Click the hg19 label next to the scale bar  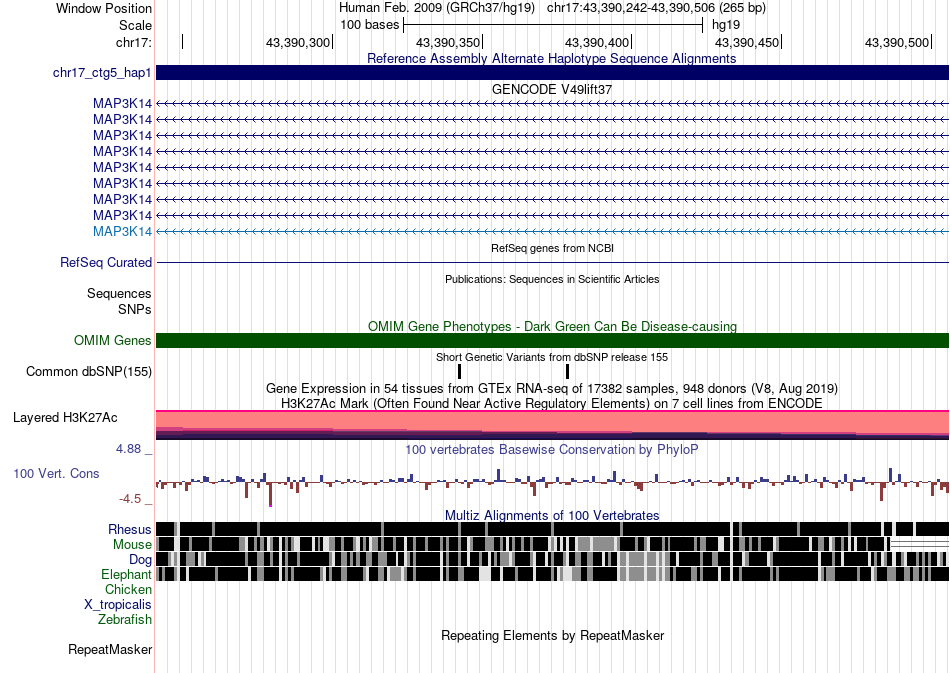pos(726,25)
